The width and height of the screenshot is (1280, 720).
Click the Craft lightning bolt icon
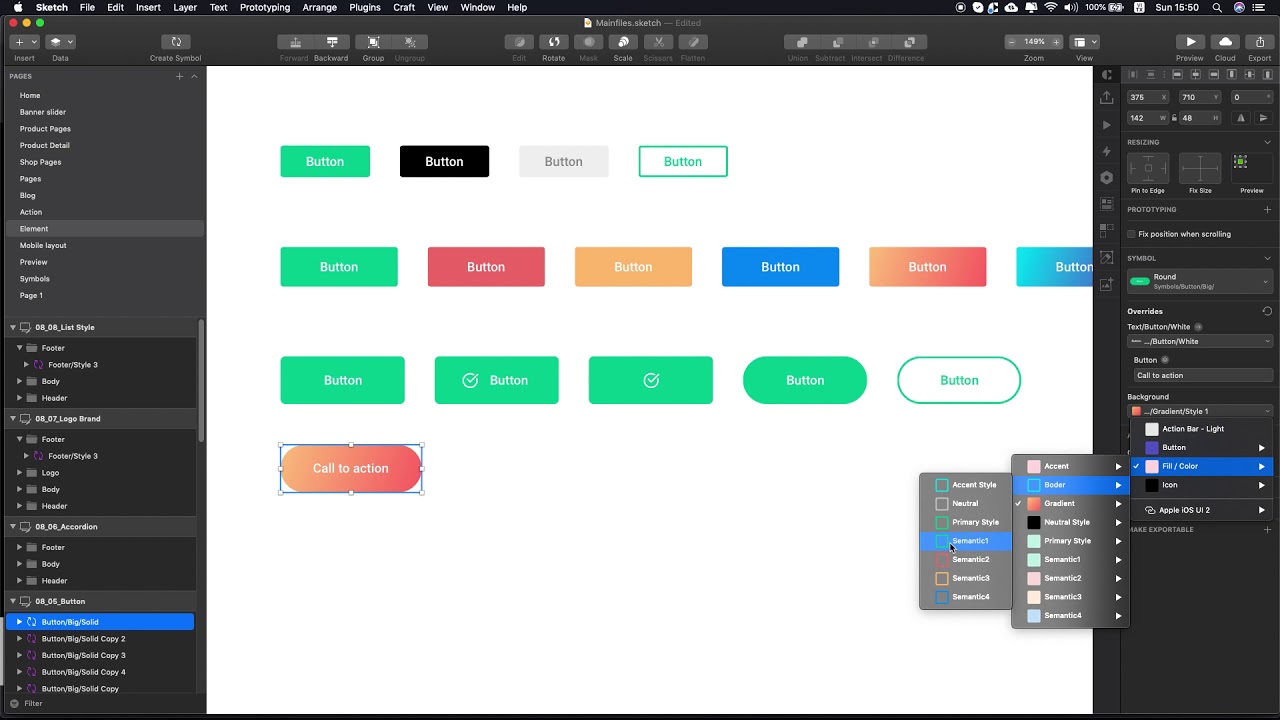tap(1106, 151)
